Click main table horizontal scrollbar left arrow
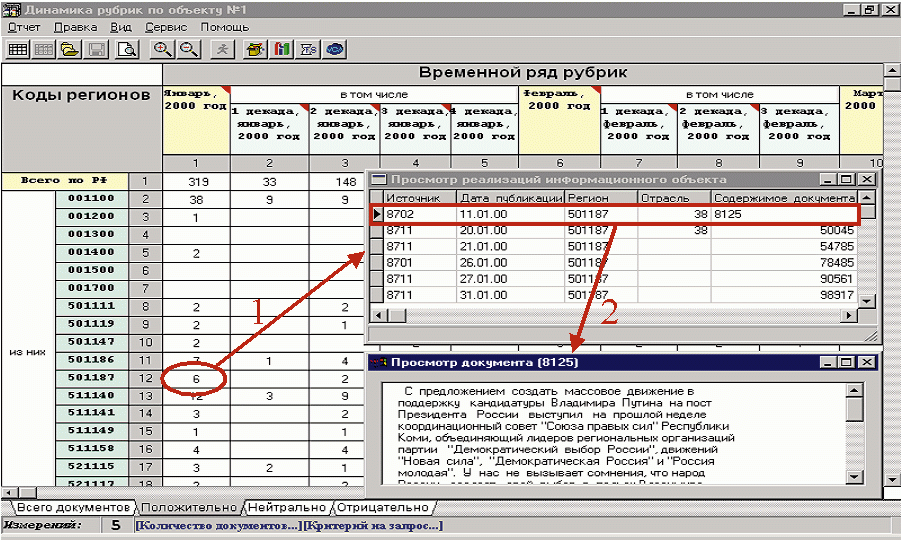The image size is (901, 540). 9,493
